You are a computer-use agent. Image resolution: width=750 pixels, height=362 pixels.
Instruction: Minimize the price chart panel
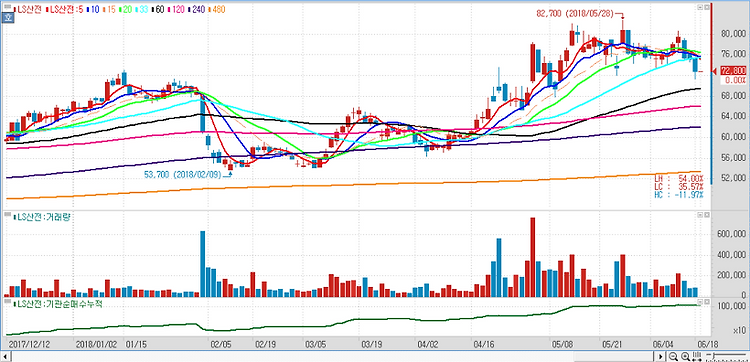pyautogui.click(x=700, y=7)
